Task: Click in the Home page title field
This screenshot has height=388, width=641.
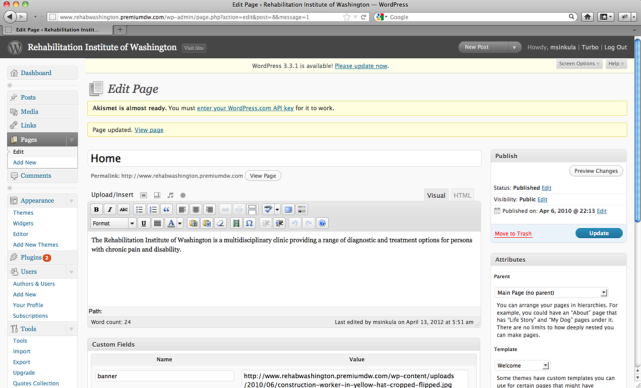Action: point(285,159)
